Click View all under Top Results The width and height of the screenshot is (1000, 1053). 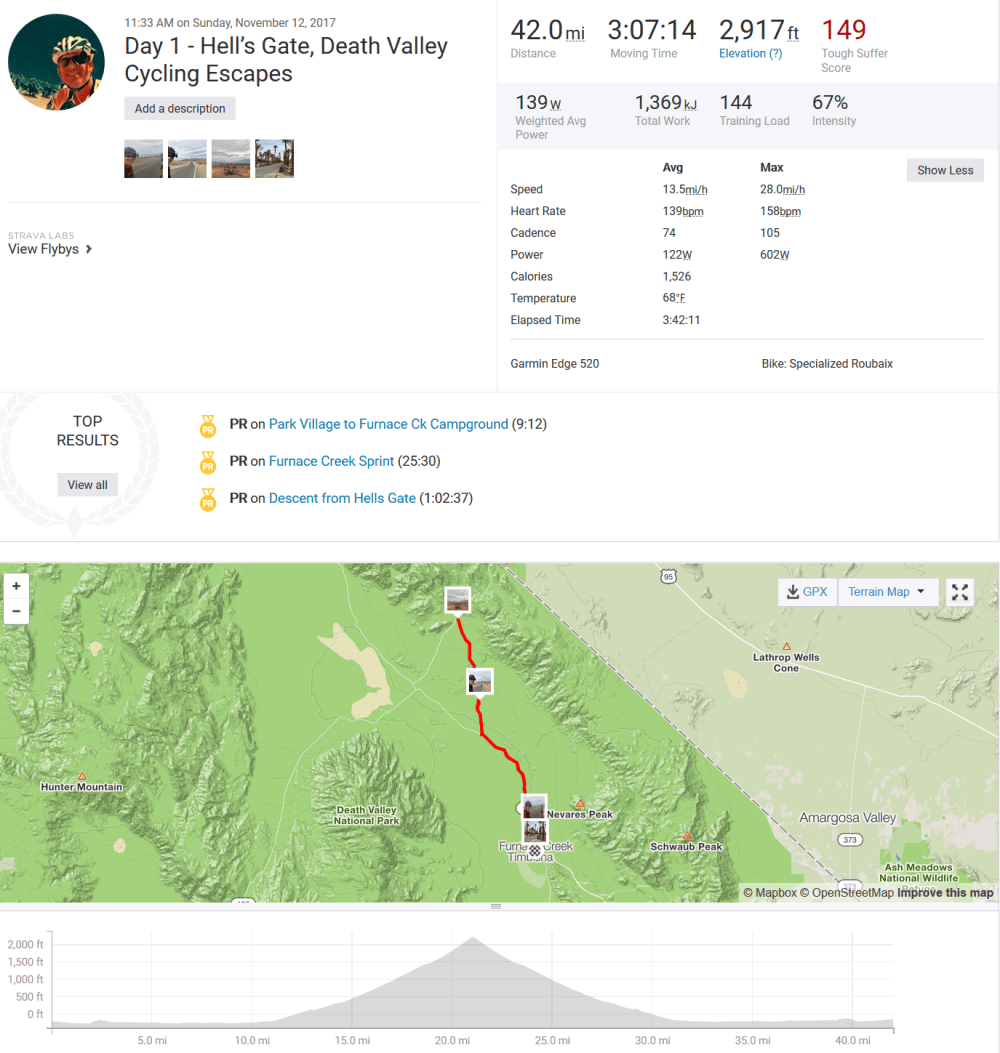coord(87,484)
